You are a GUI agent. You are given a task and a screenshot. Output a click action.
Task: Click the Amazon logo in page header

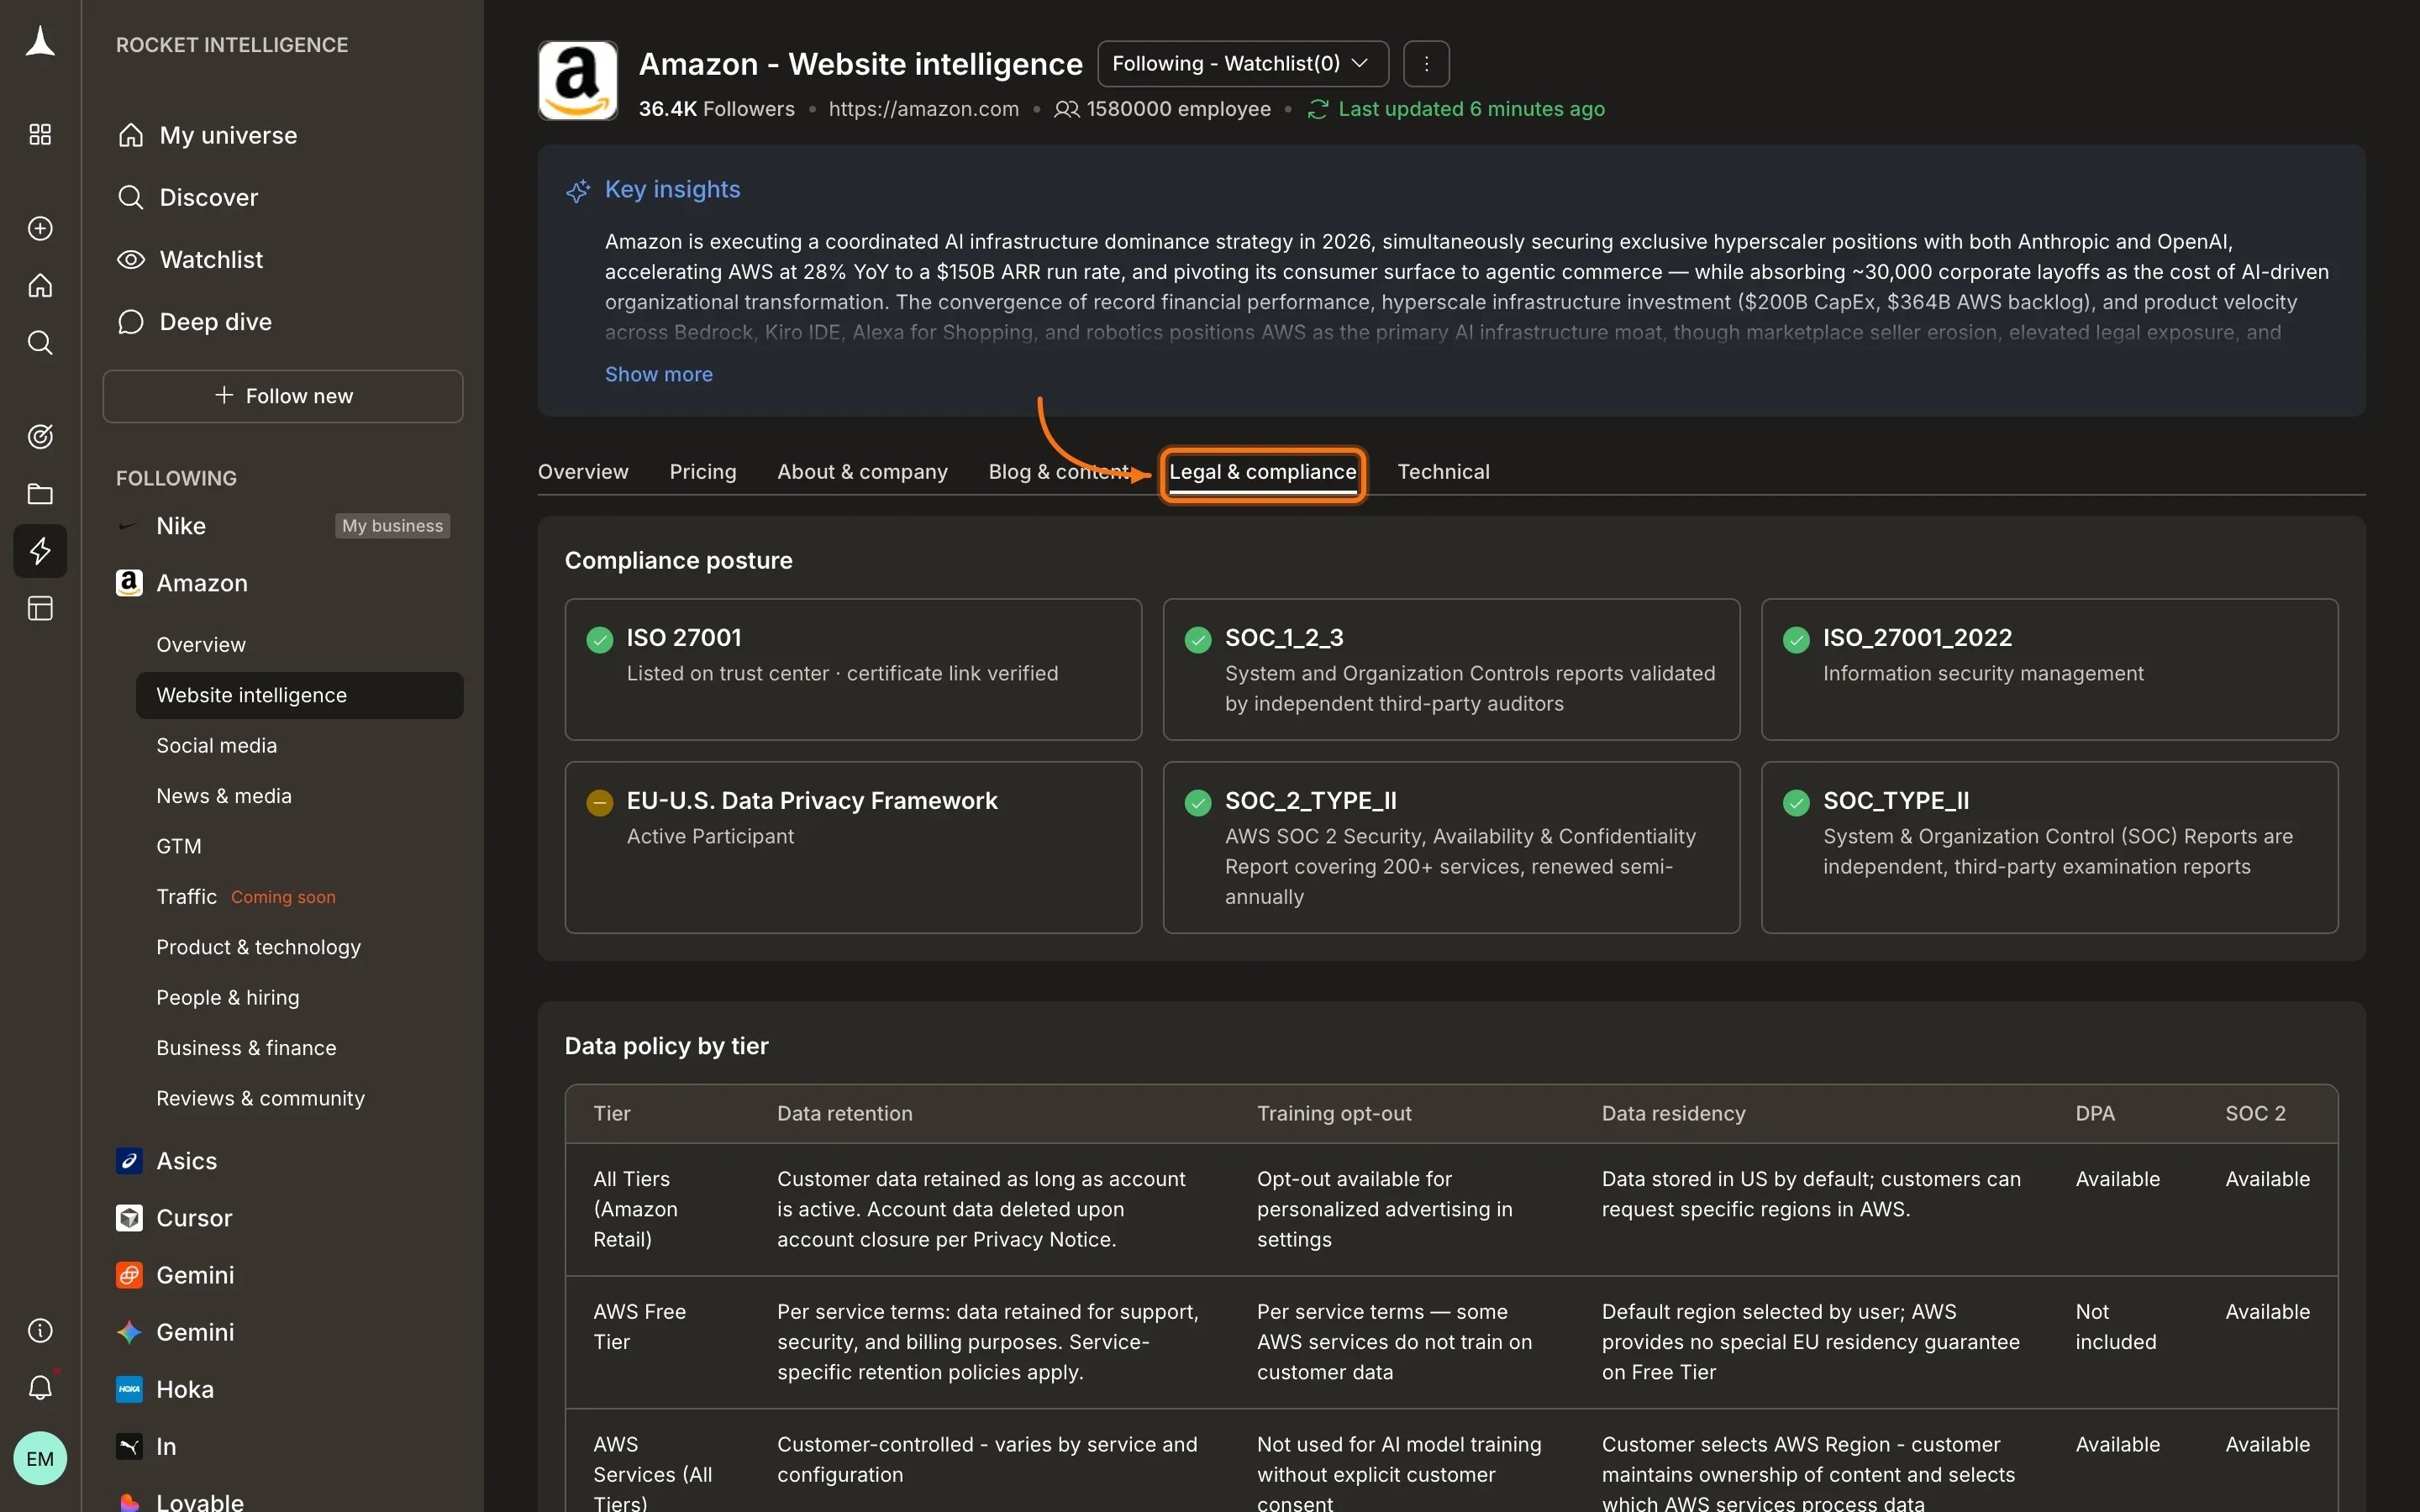[578, 80]
